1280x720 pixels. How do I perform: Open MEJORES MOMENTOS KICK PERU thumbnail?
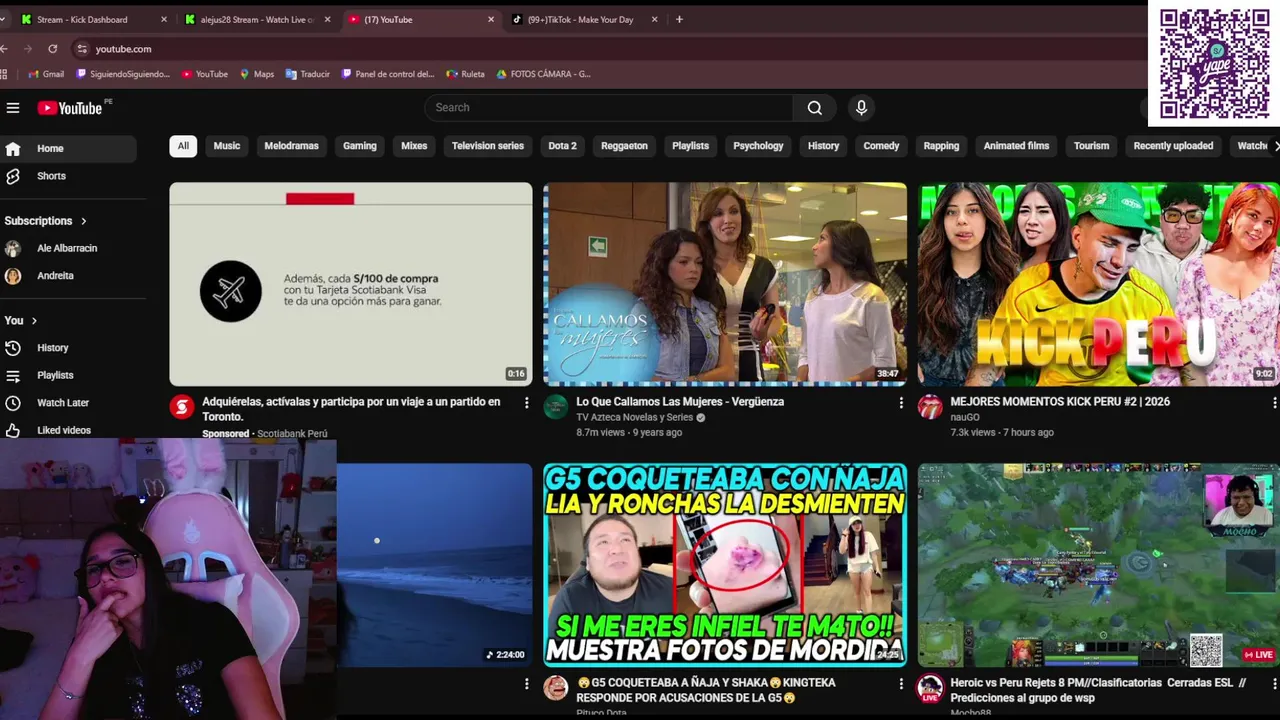[1099, 284]
